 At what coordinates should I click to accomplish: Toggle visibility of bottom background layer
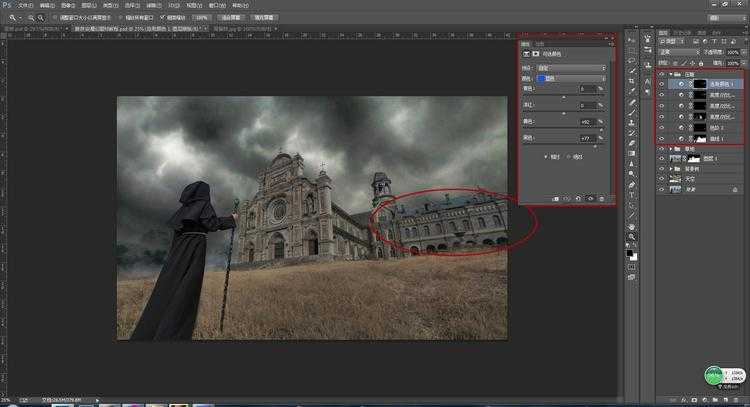pyautogui.click(x=662, y=188)
